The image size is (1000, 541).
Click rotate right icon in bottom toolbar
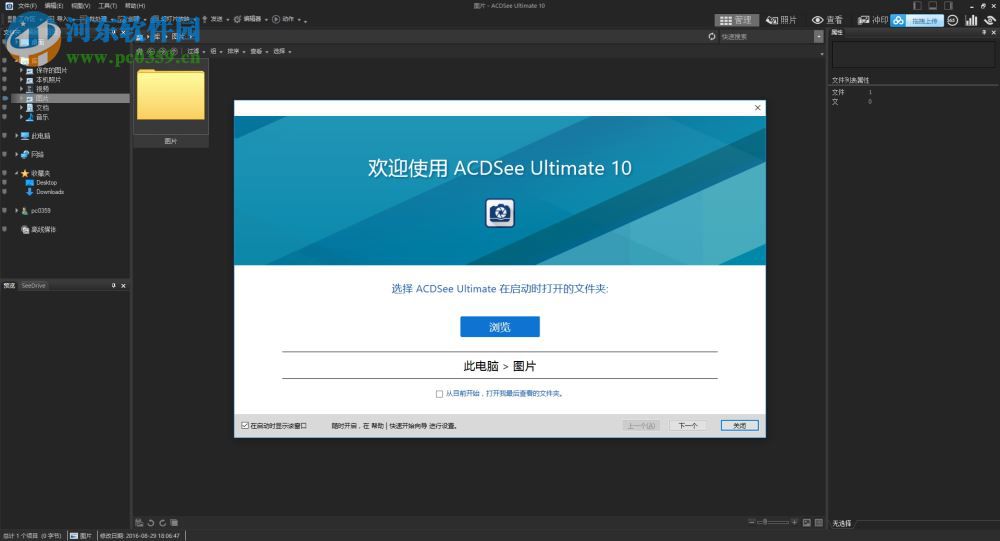(x=163, y=522)
